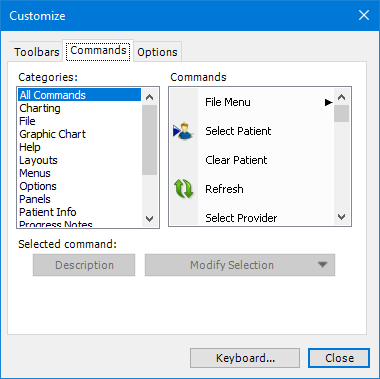
Task: Choose the Panels category
Action: 80,199
